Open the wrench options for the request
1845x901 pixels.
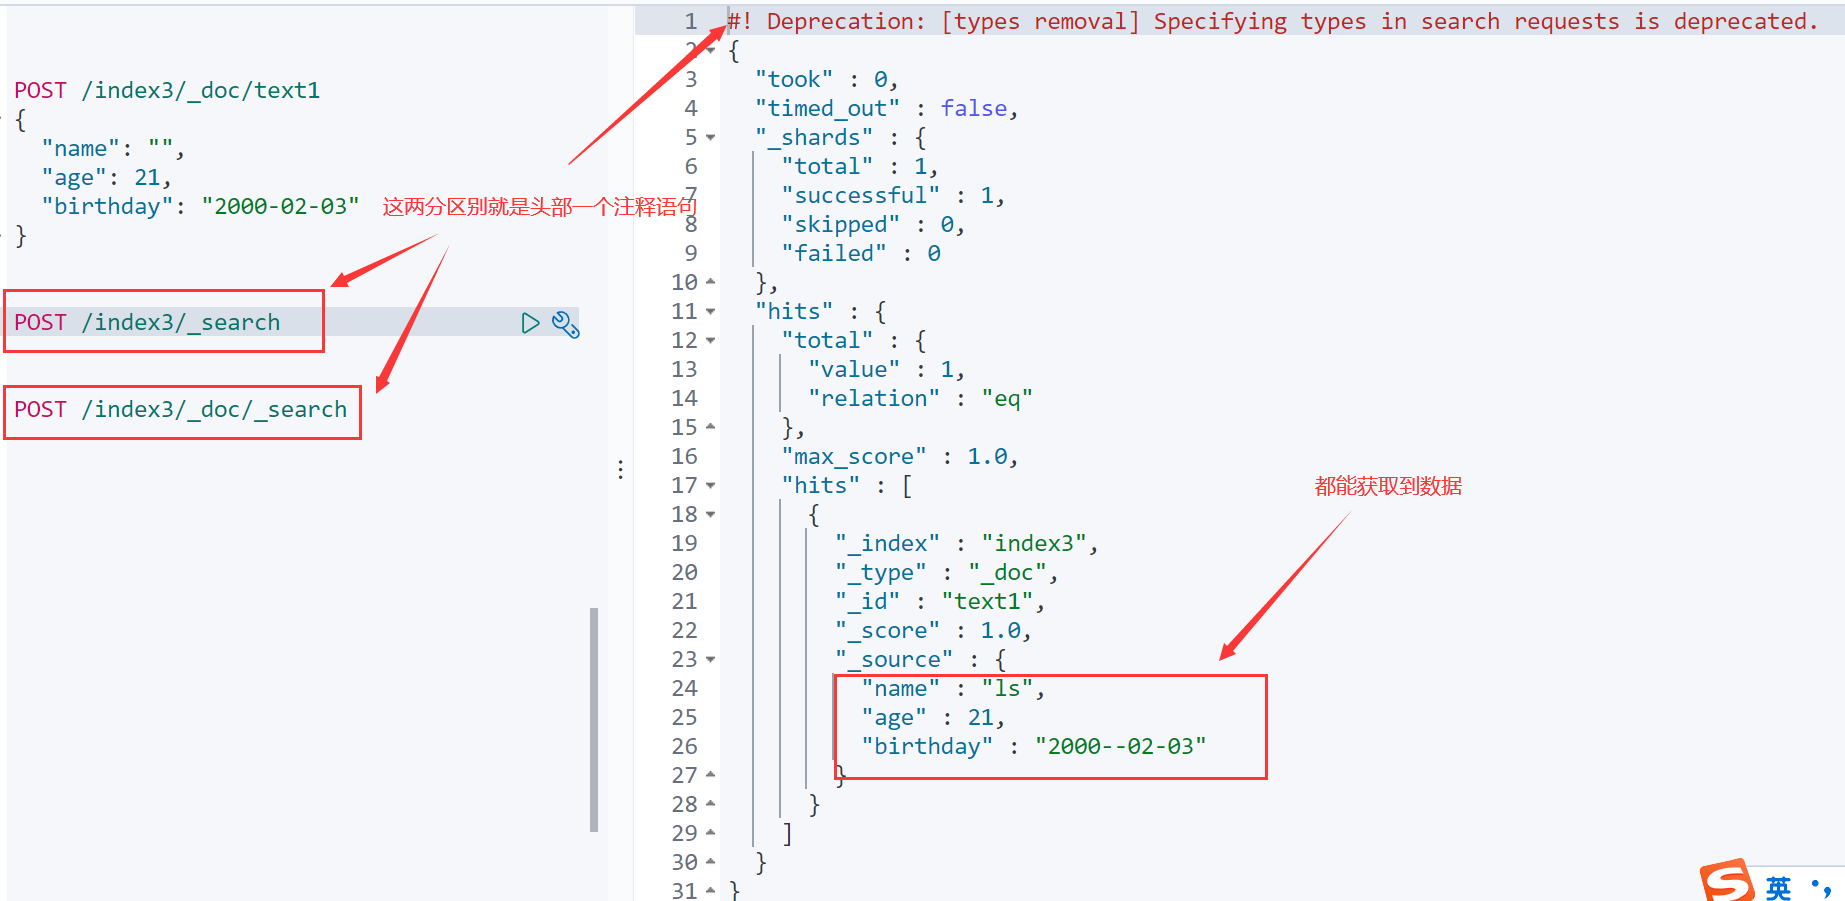(x=566, y=324)
